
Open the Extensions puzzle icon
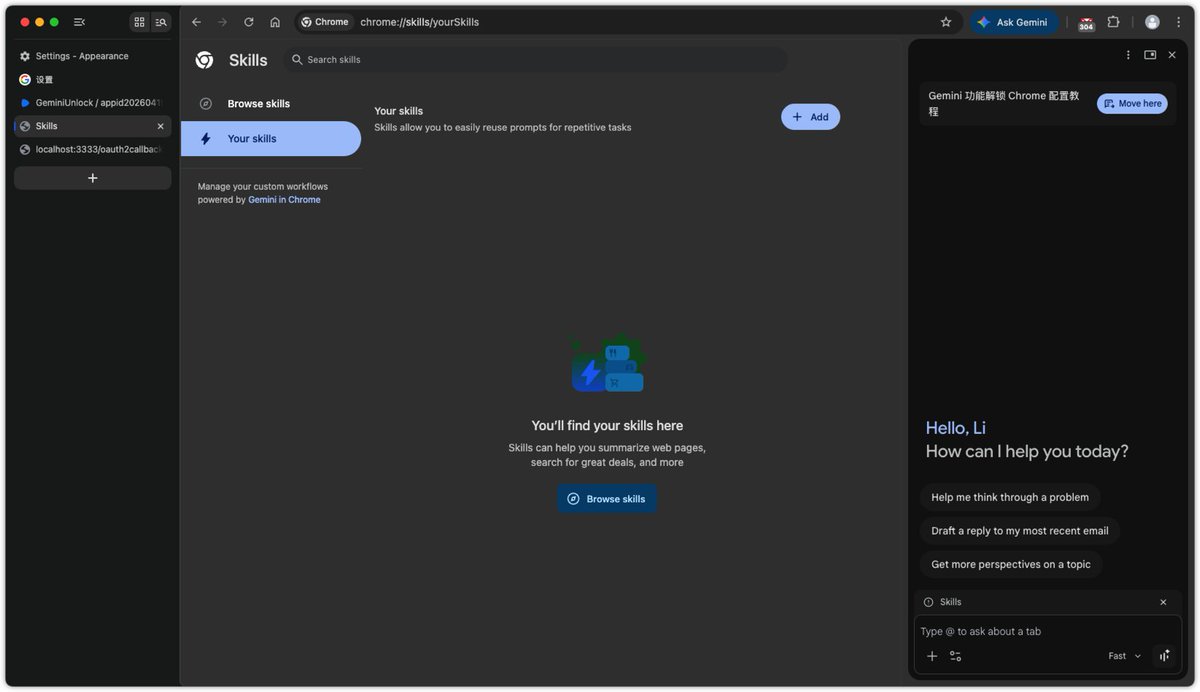click(x=1113, y=22)
